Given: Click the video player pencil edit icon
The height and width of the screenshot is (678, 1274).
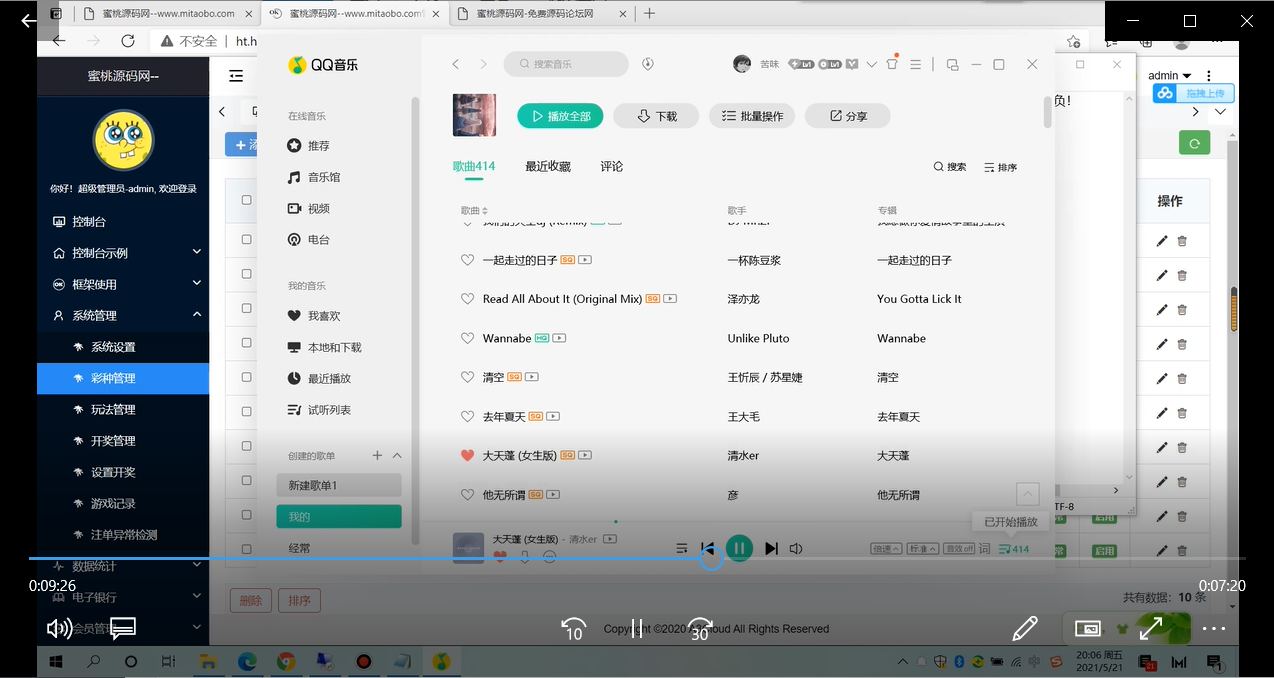Looking at the screenshot, I should coord(1025,628).
